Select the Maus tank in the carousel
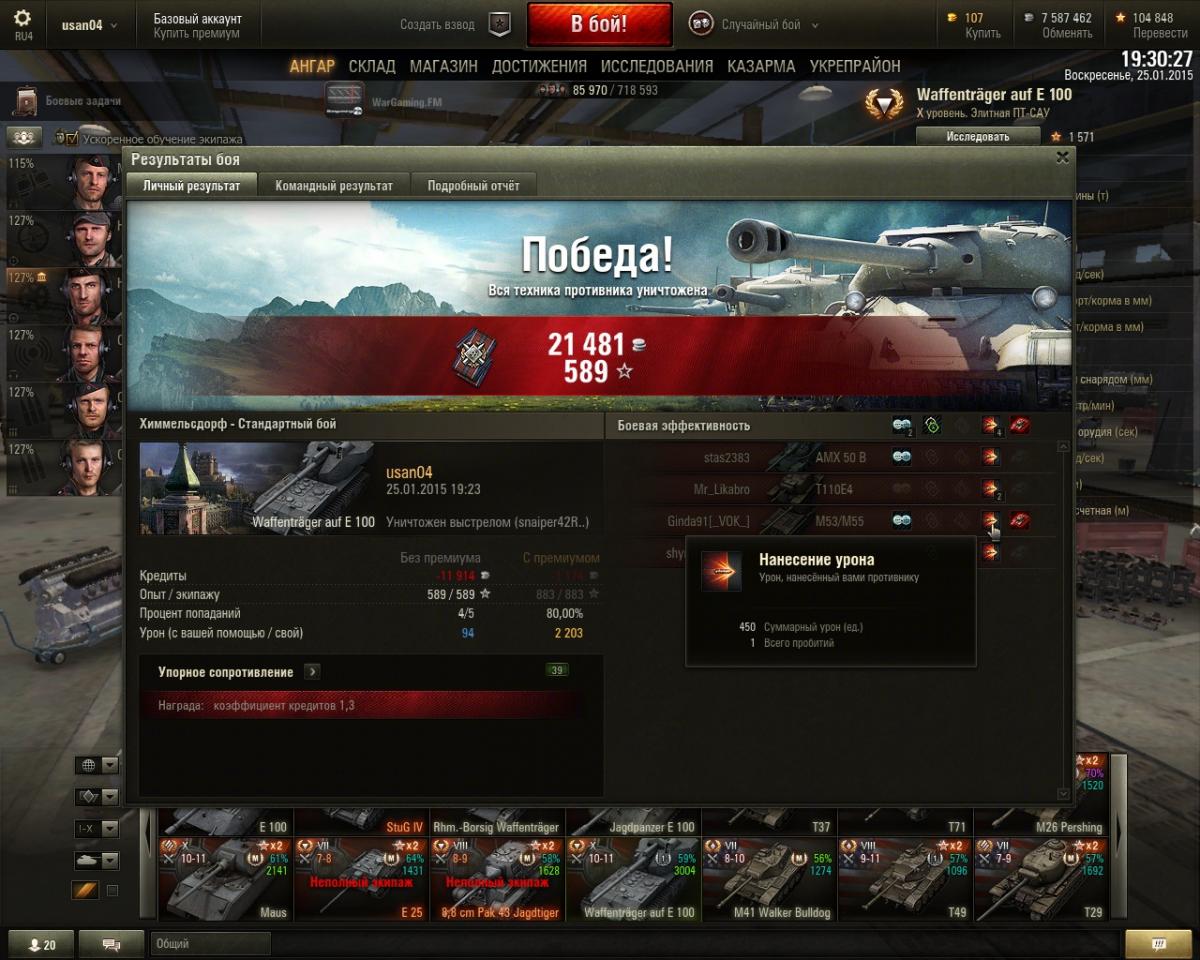The height and width of the screenshot is (960, 1200). click(226, 878)
